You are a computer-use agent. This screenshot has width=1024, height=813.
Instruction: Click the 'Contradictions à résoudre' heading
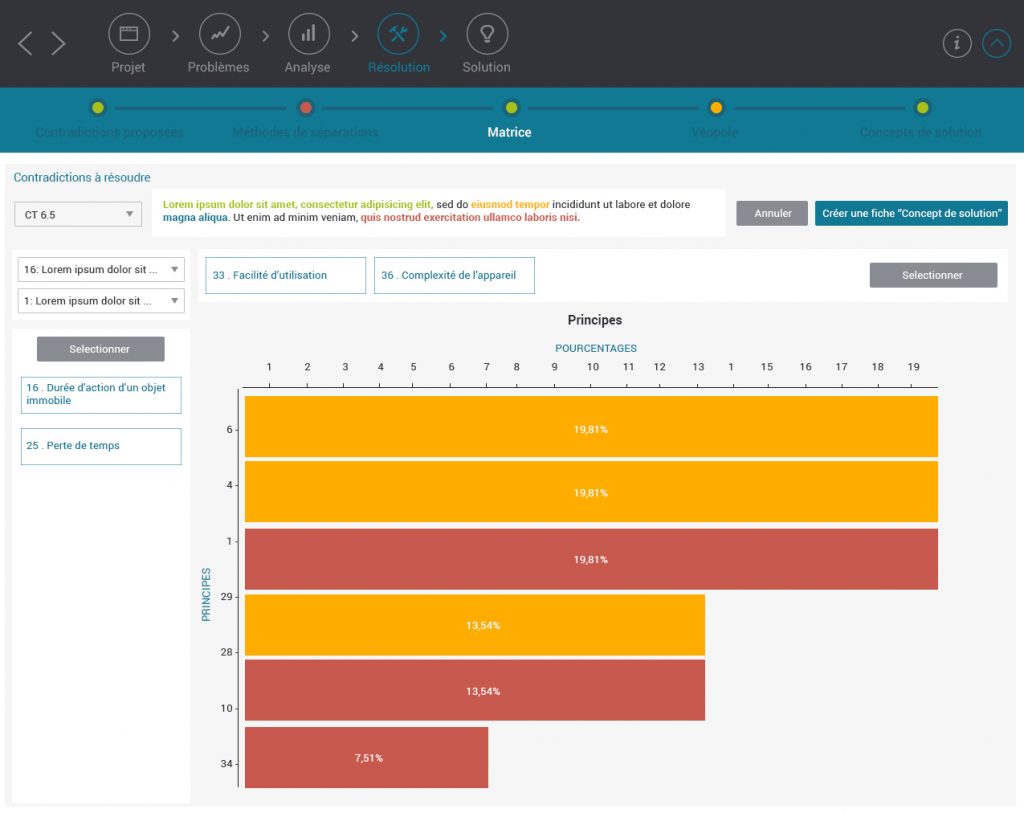pyautogui.click(x=82, y=177)
